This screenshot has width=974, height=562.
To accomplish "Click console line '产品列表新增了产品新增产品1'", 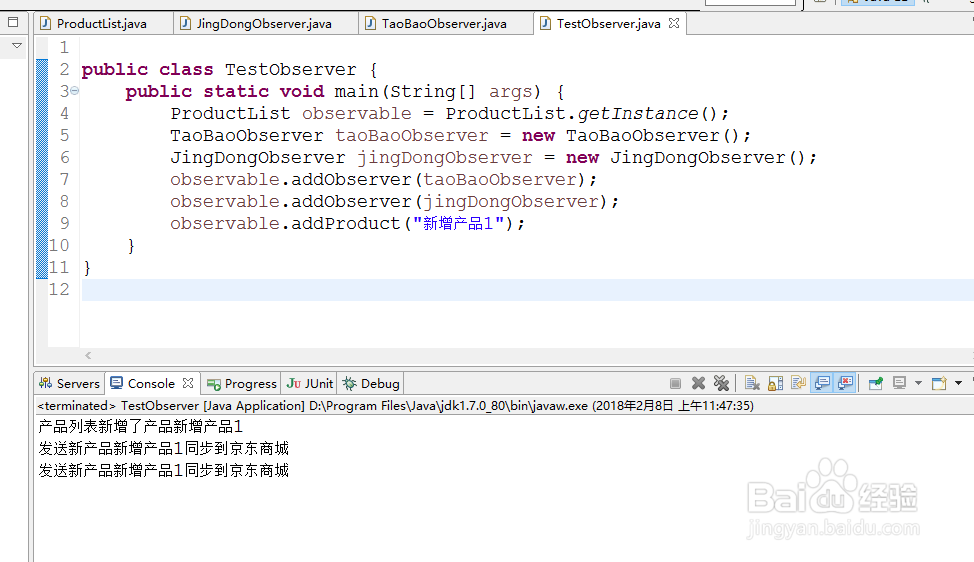I will click(140, 427).
